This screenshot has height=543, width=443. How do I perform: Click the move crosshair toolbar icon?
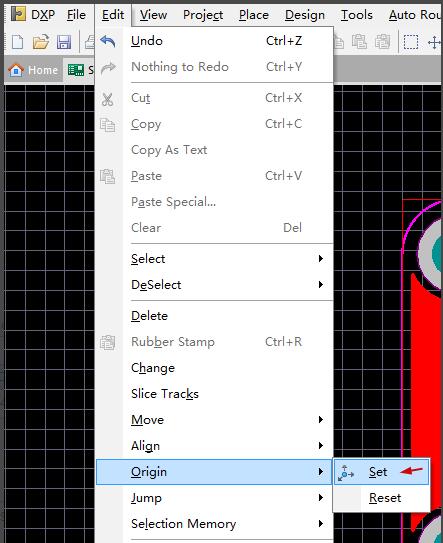coord(435,42)
